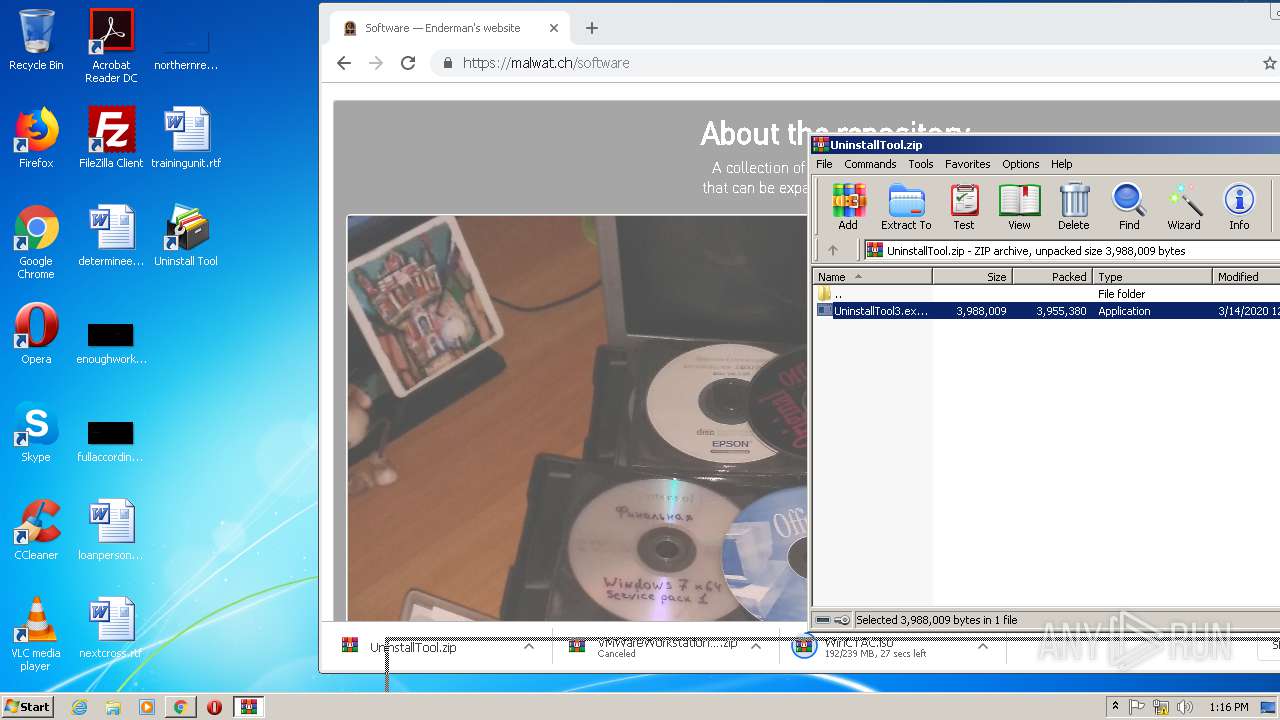The height and width of the screenshot is (720, 1280).
Task: Select trainingunit.rtf document on desktop
Action: 186,138
